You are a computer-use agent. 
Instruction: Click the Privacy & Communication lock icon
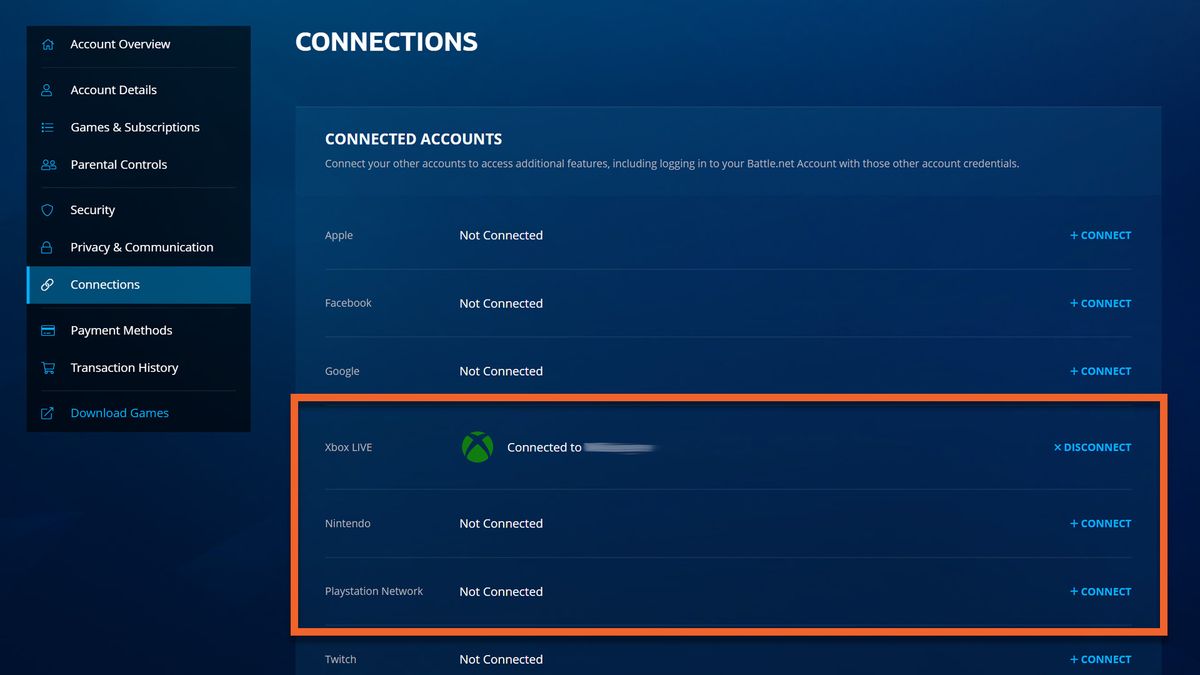pos(47,247)
